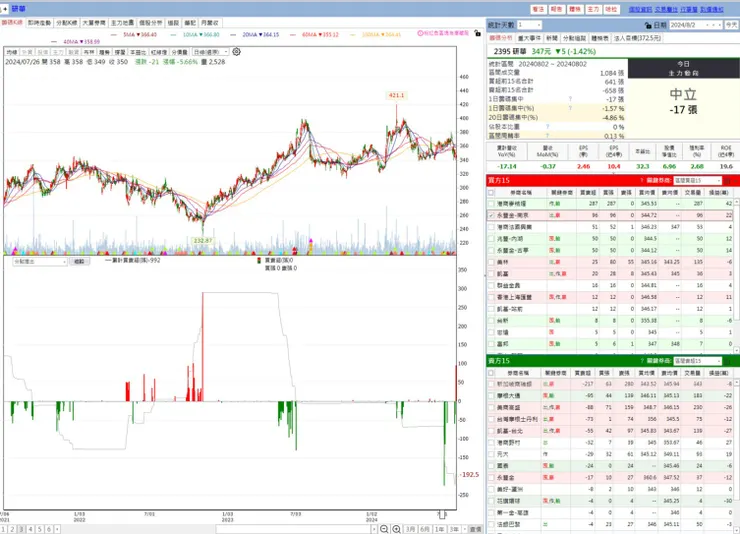Click the timeline slider handle below the chart

click(442, 514)
